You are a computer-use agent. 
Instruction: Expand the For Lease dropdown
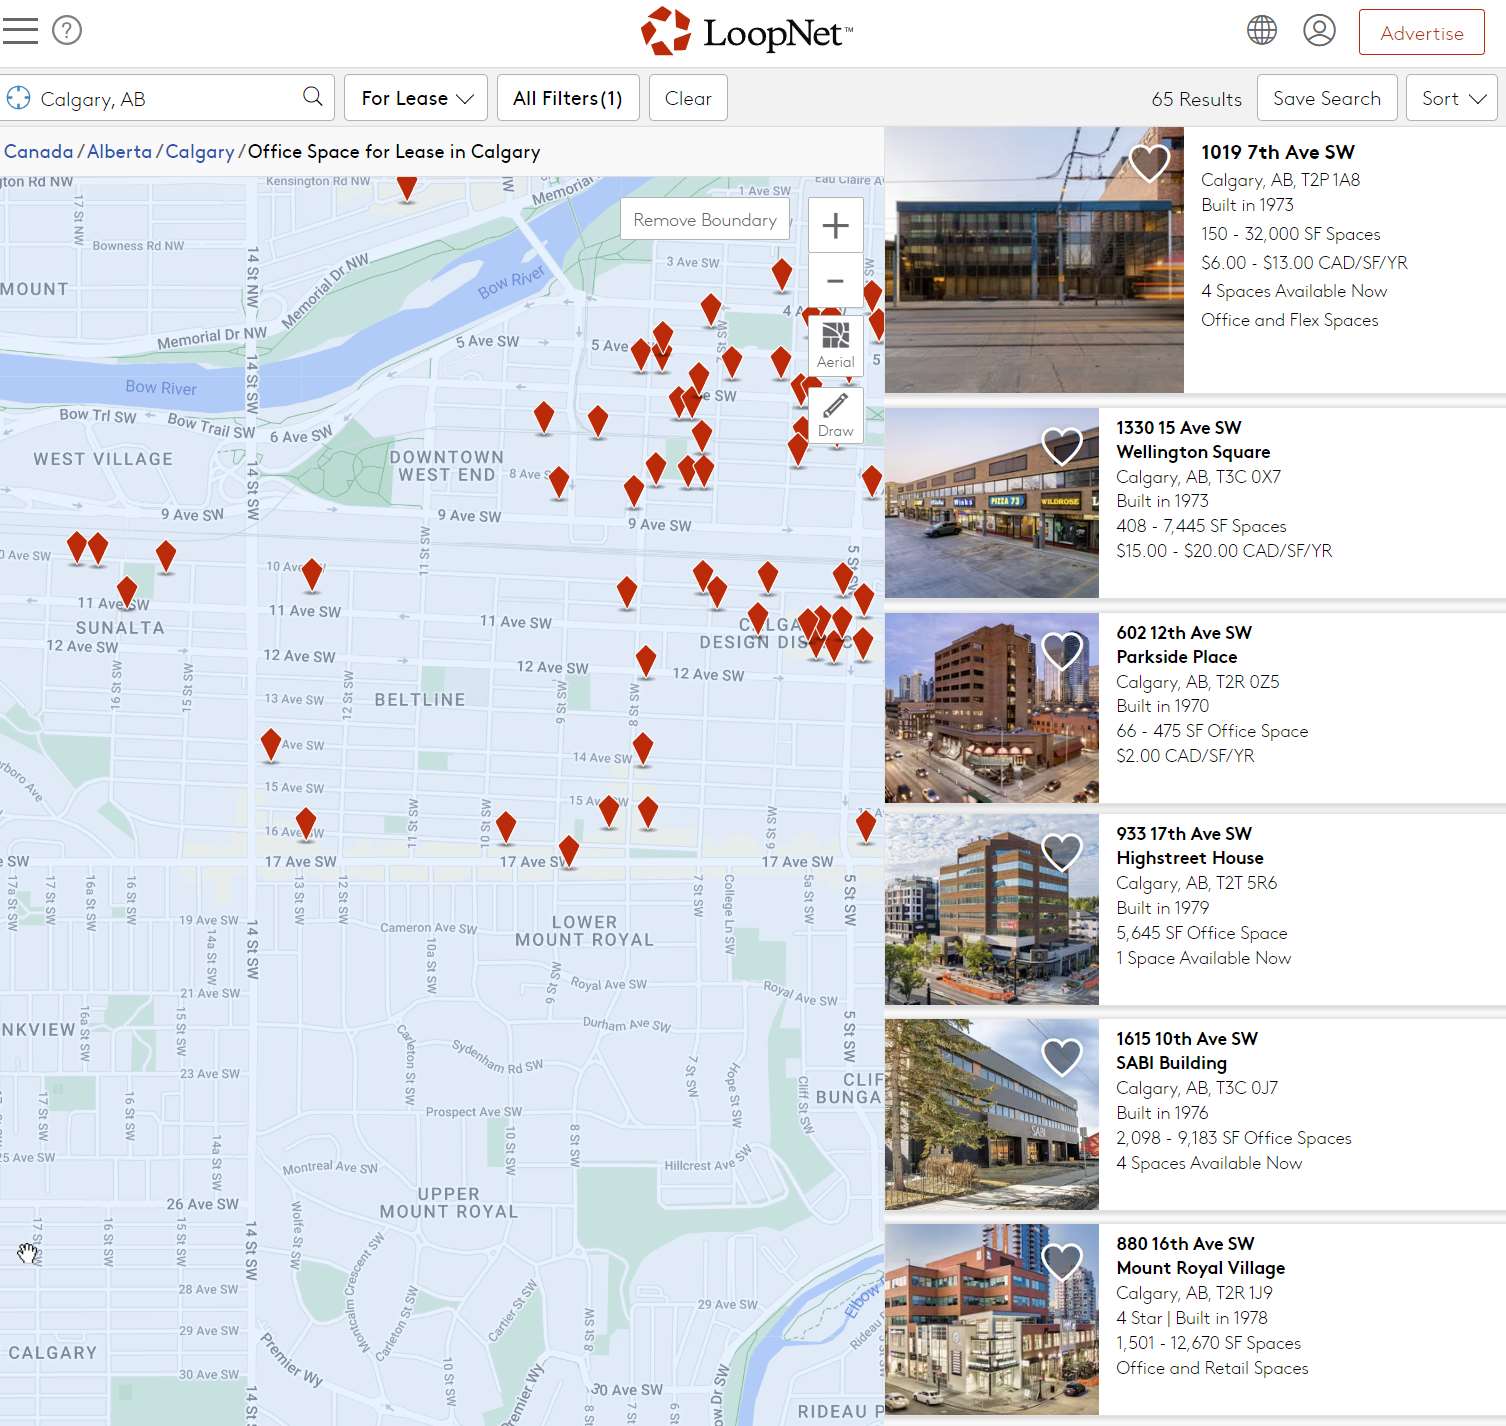point(416,98)
